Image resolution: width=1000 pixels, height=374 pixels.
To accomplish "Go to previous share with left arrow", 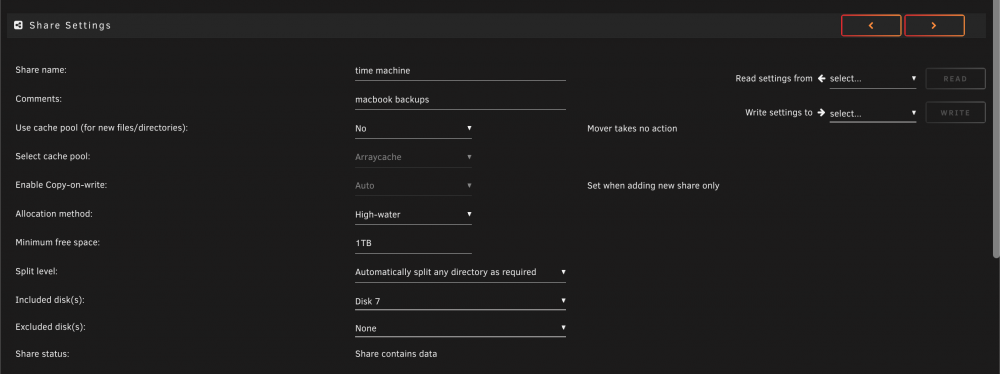I will [871, 26].
